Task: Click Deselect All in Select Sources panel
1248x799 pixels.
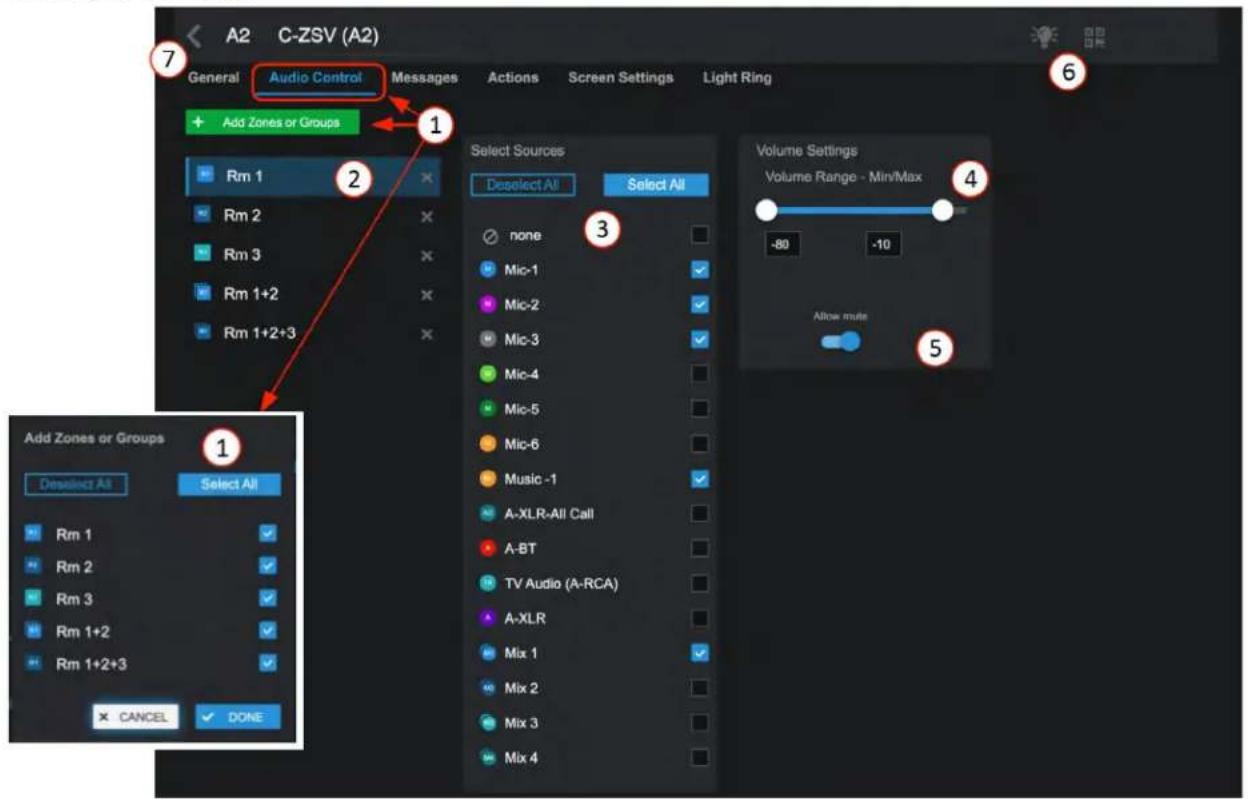Action: pos(522,185)
